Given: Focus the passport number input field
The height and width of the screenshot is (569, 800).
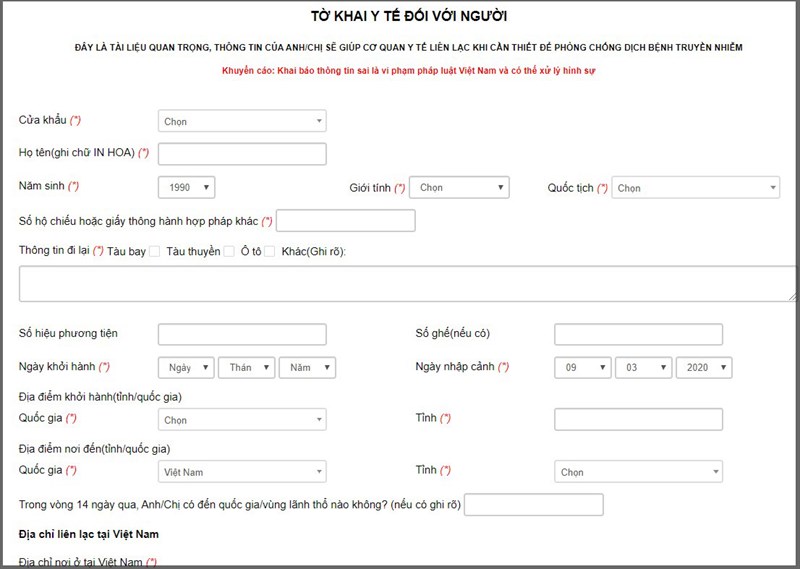Looking at the screenshot, I should click(345, 220).
